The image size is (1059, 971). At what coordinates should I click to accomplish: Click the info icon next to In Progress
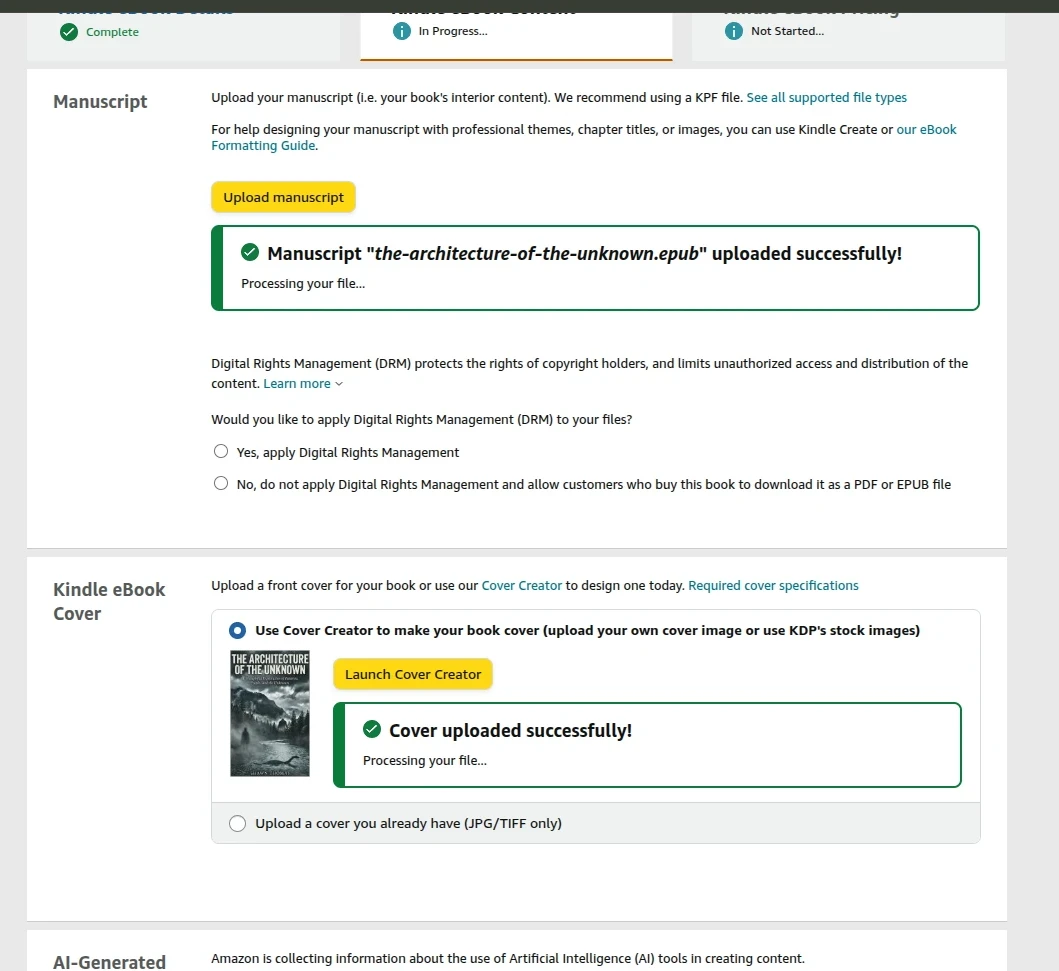point(402,31)
